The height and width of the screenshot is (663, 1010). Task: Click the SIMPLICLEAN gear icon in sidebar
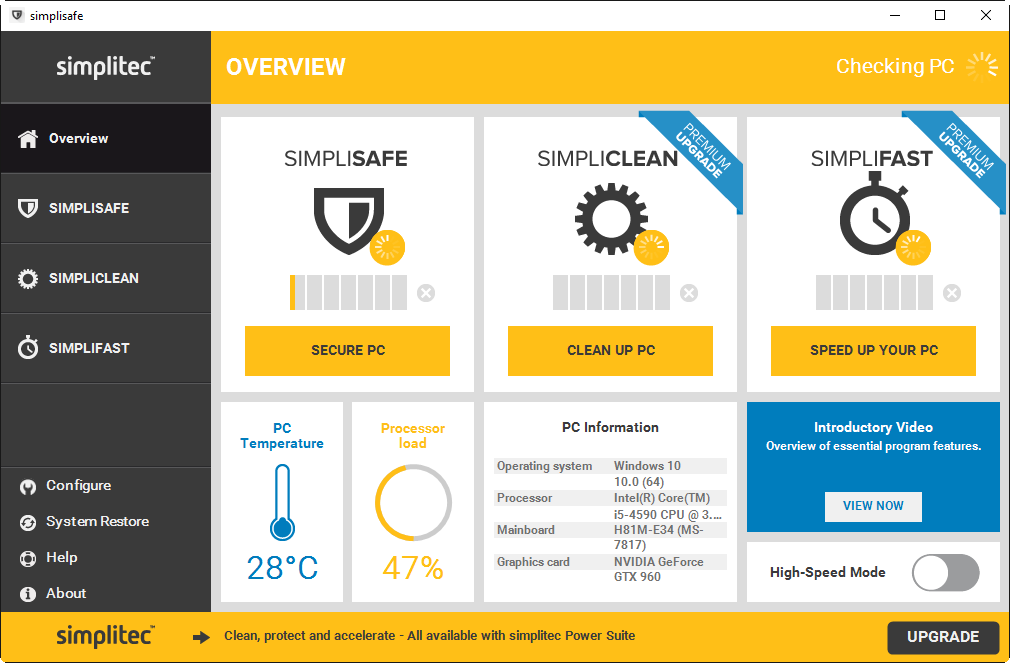tap(28, 278)
